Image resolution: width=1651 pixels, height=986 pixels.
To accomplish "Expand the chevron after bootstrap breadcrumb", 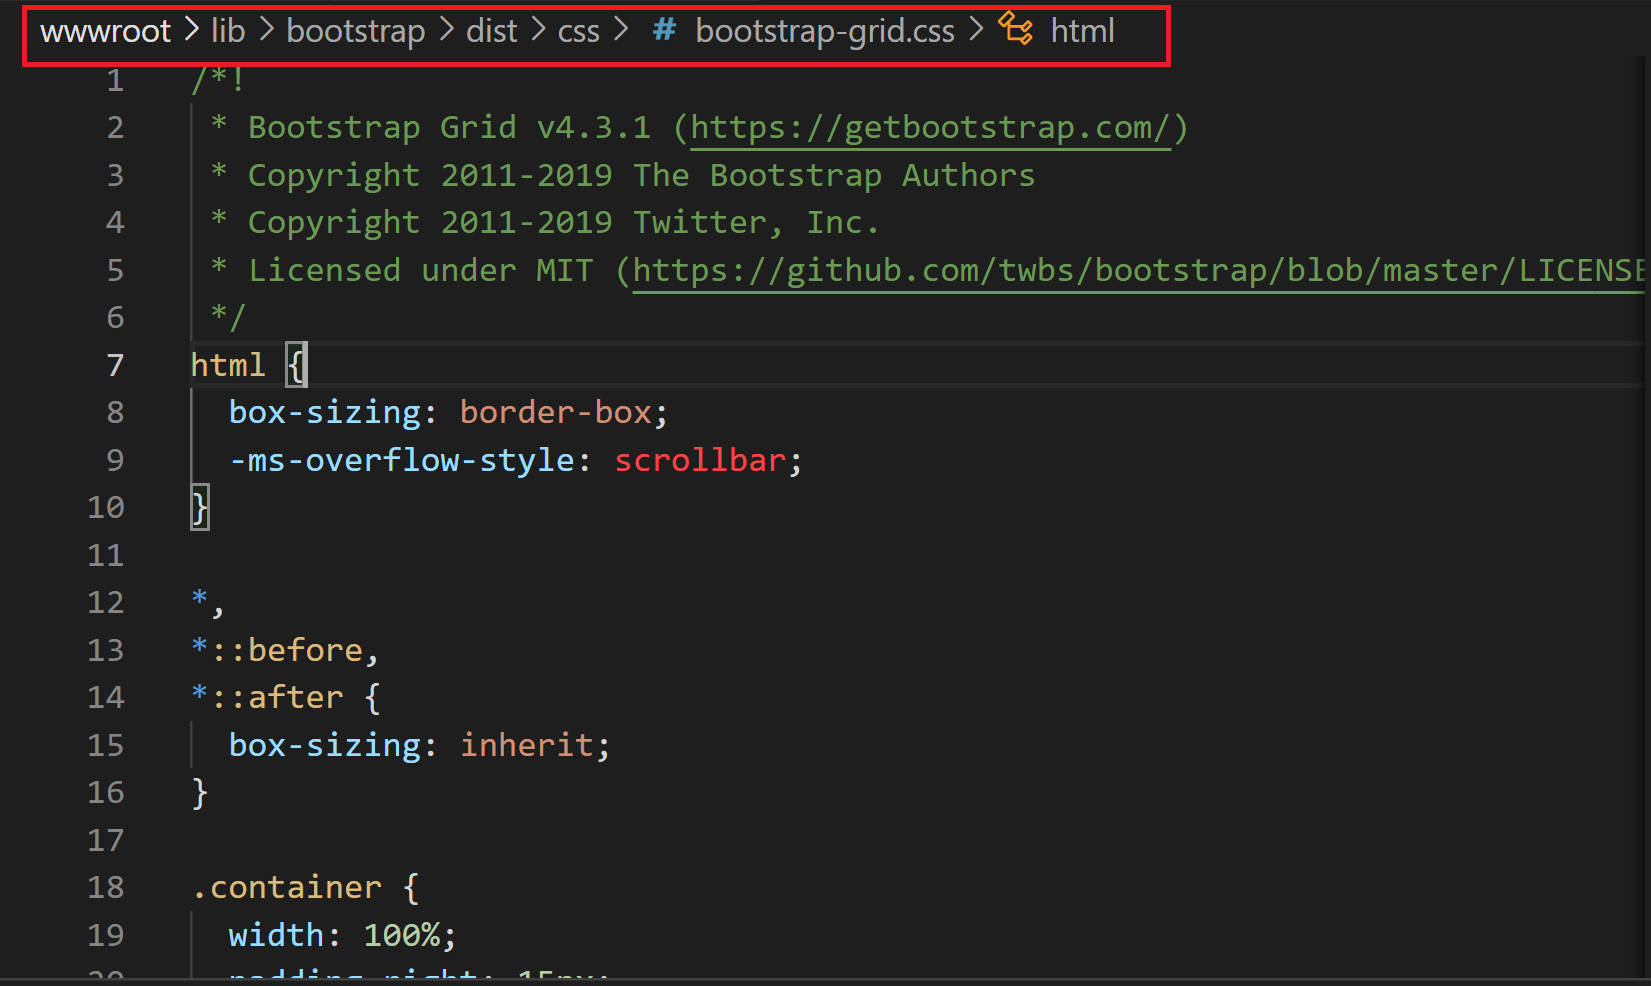I will tap(445, 31).
